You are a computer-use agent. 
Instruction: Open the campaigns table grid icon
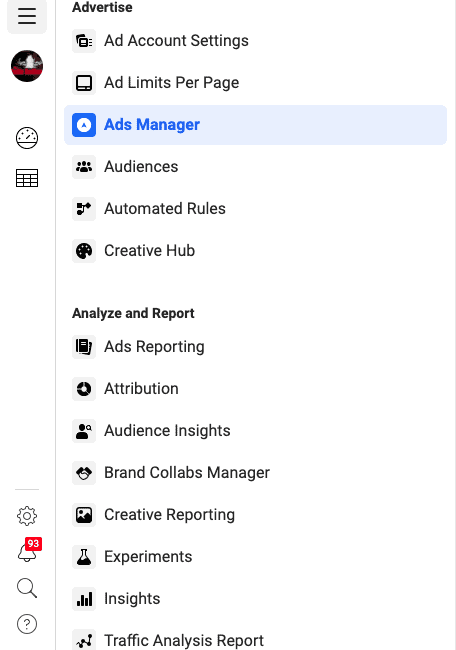[27, 178]
